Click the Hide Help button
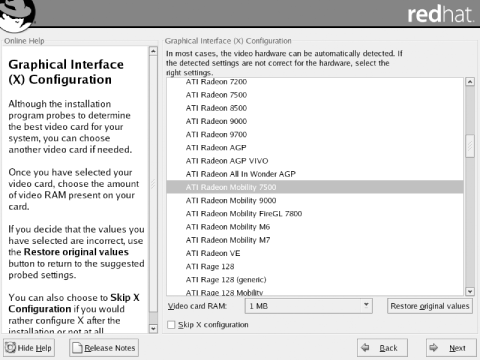The width and height of the screenshot is (481, 360). (29, 348)
